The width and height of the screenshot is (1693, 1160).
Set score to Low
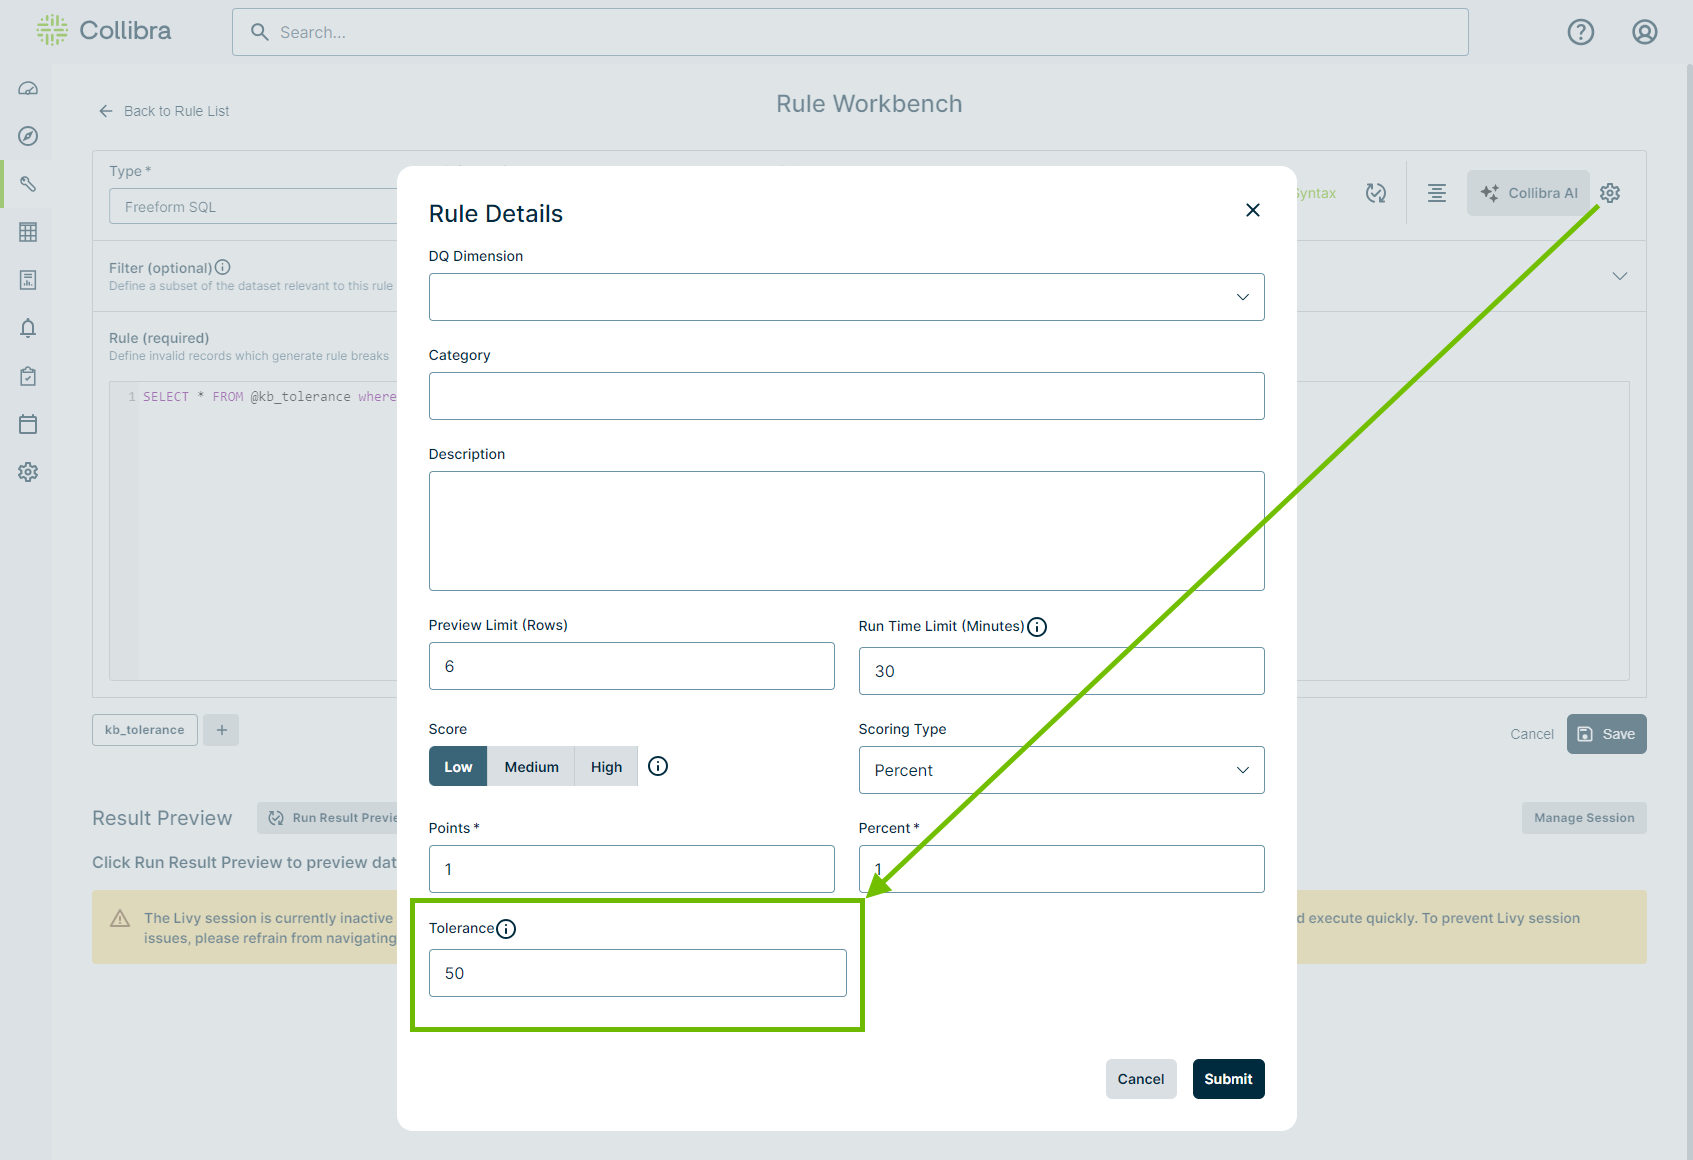[x=458, y=767]
